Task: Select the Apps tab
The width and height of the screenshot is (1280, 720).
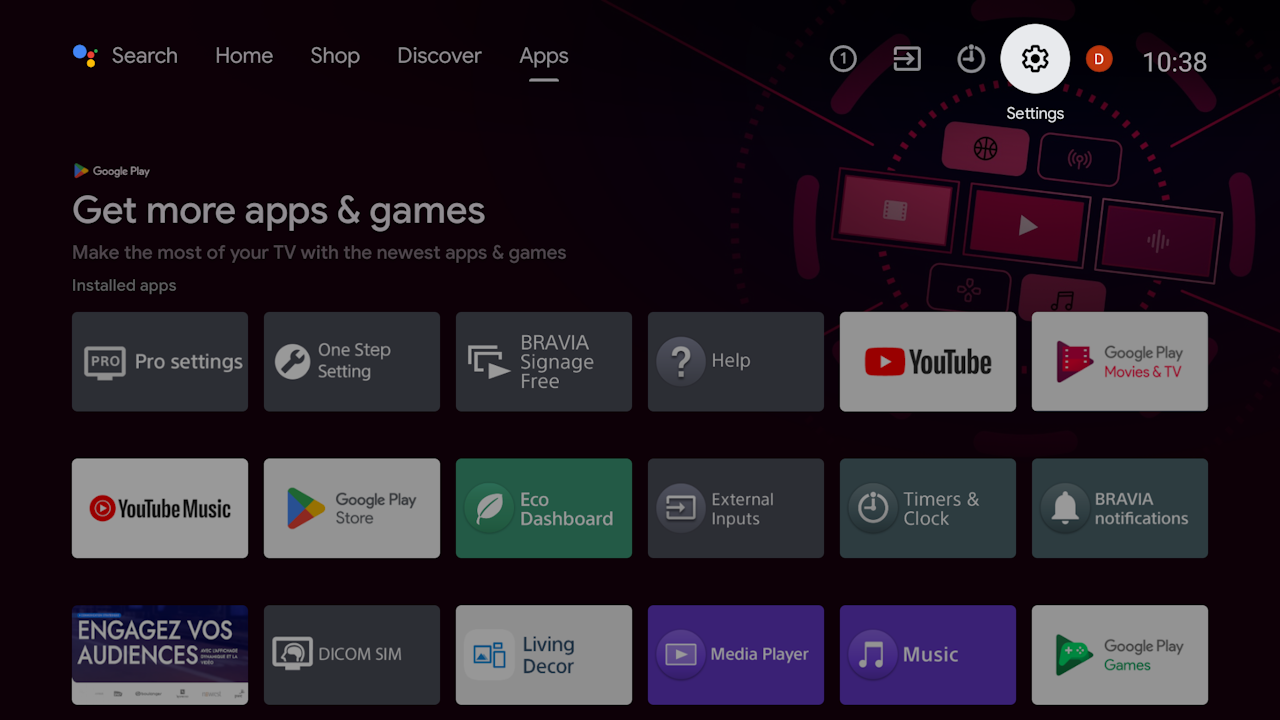Action: (544, 57)
